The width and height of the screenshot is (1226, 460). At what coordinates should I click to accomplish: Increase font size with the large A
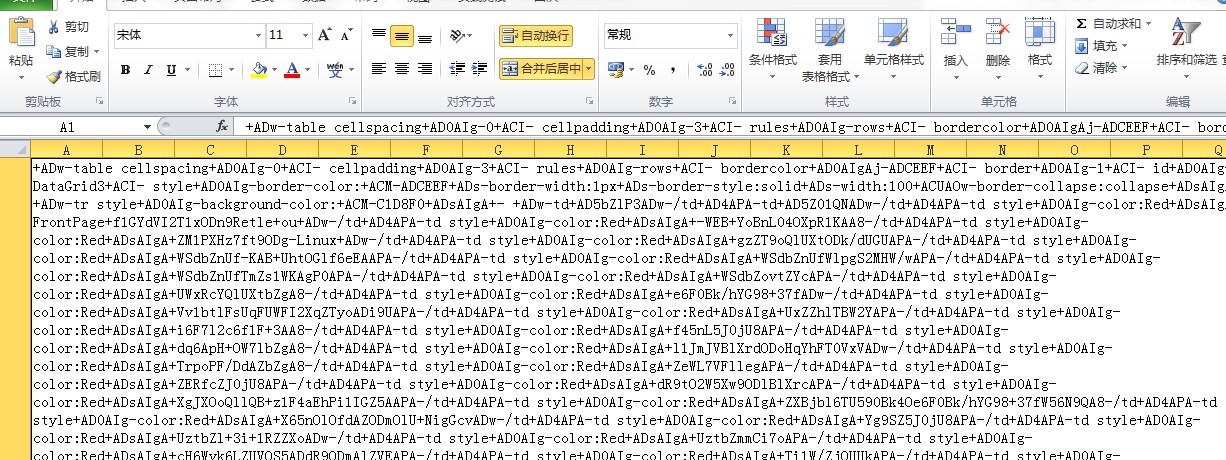pyautogui.click(x=324, y=35)
